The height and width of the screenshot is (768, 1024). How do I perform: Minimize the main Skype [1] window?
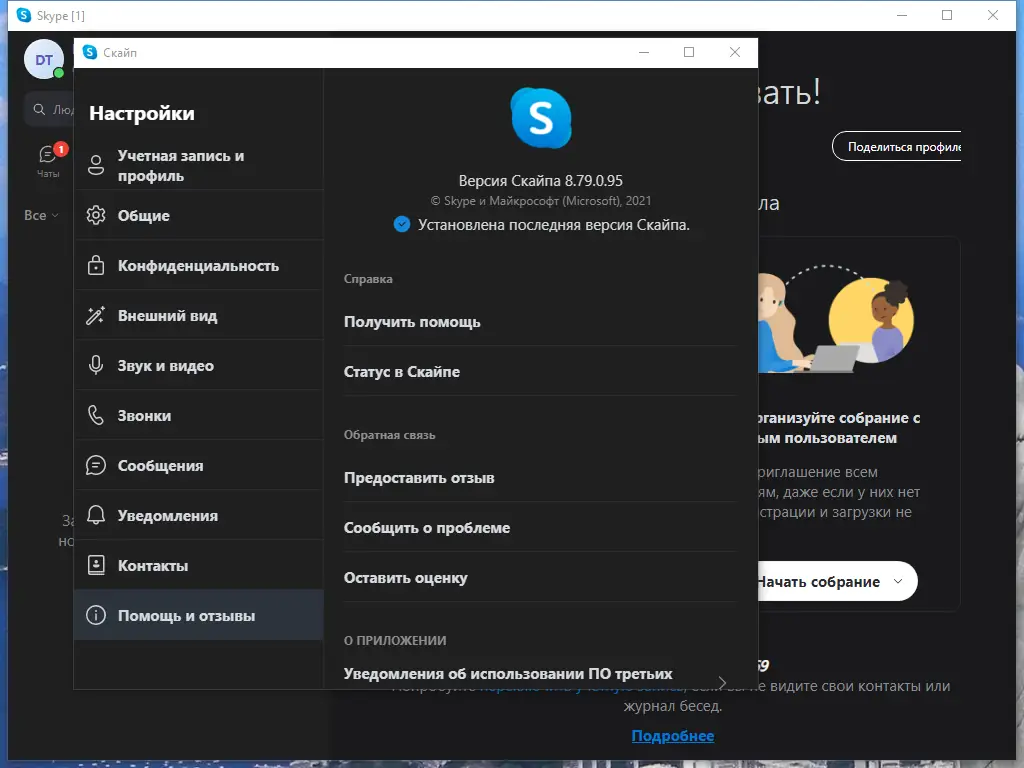pos(902,15)
